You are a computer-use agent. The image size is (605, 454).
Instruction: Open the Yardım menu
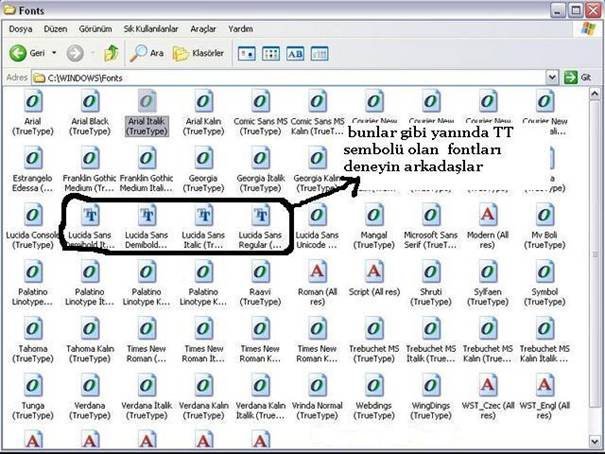[241, 29]
